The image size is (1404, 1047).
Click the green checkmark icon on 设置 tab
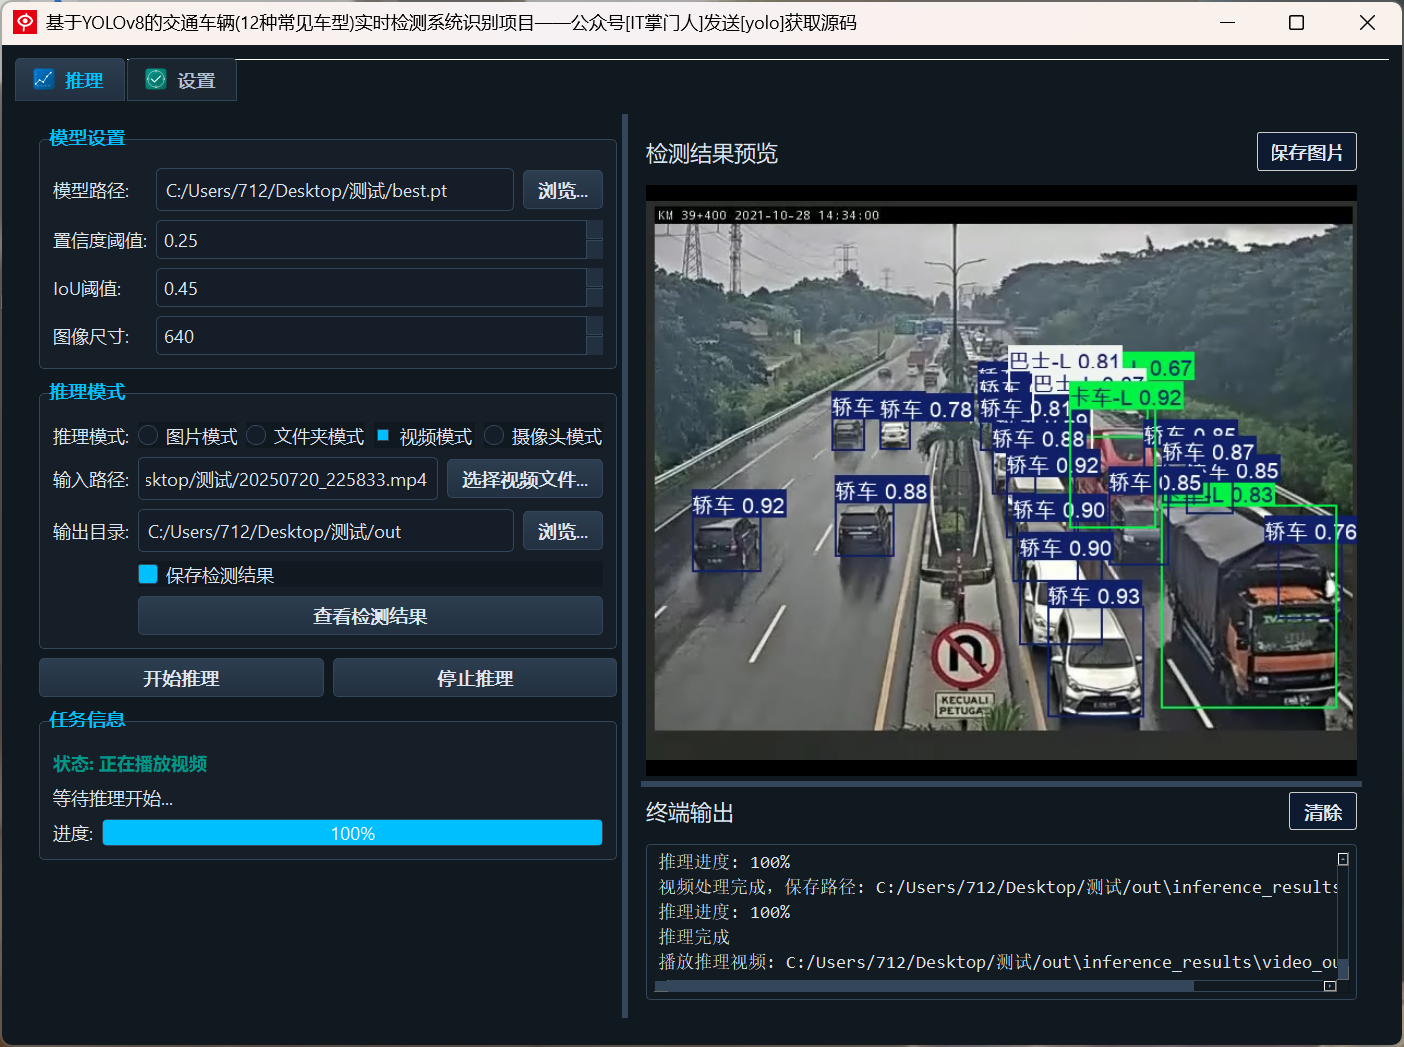point(155,78)
